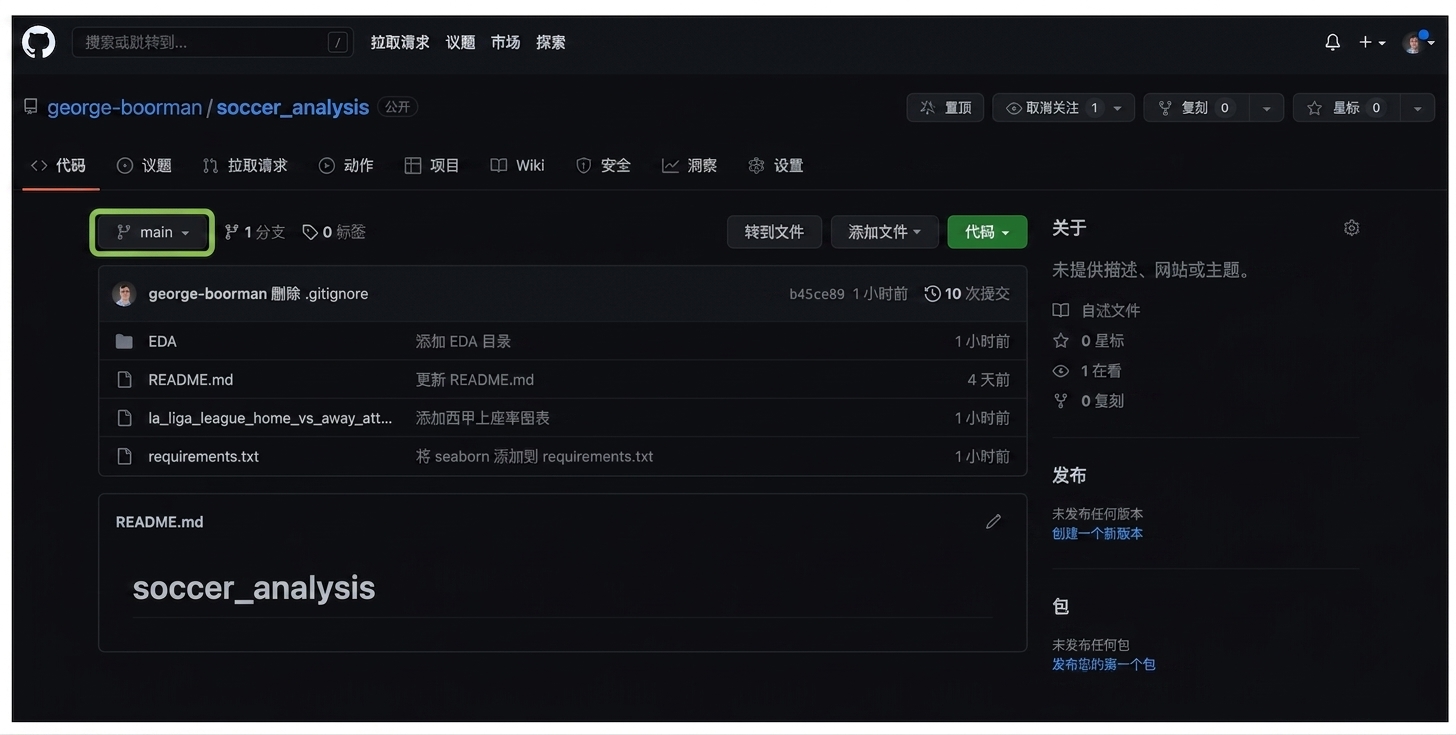The height and width of the screenshot is (735, 1456).
Task: Open the plus create-new menu
Action: [1371, 42]
